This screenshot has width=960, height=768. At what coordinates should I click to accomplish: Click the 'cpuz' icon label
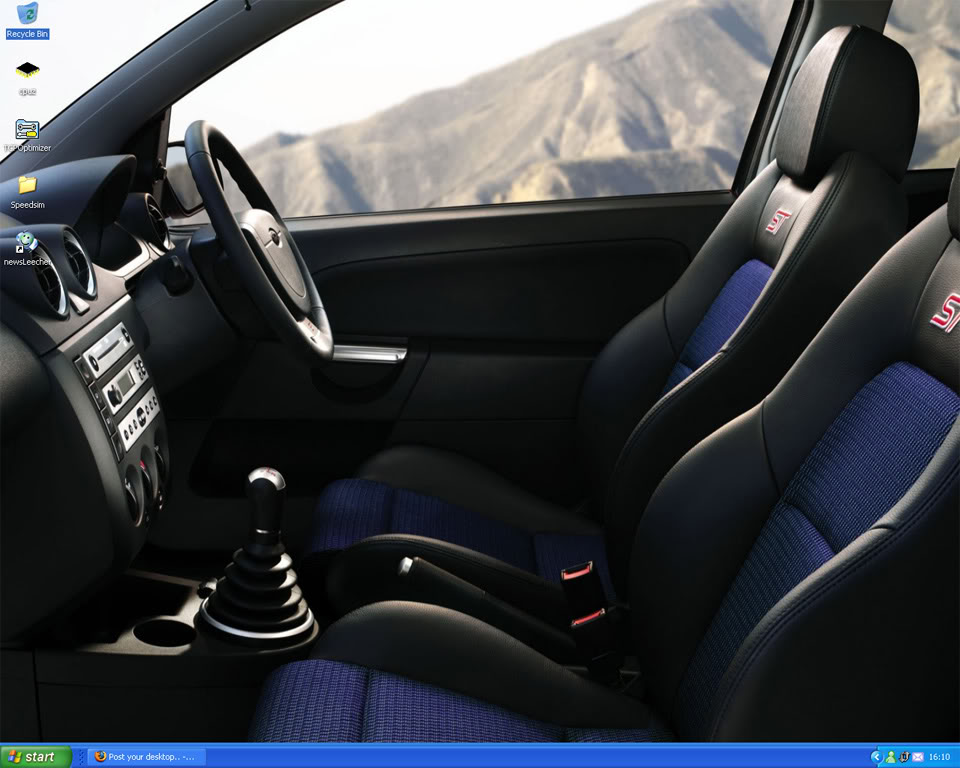27,91
